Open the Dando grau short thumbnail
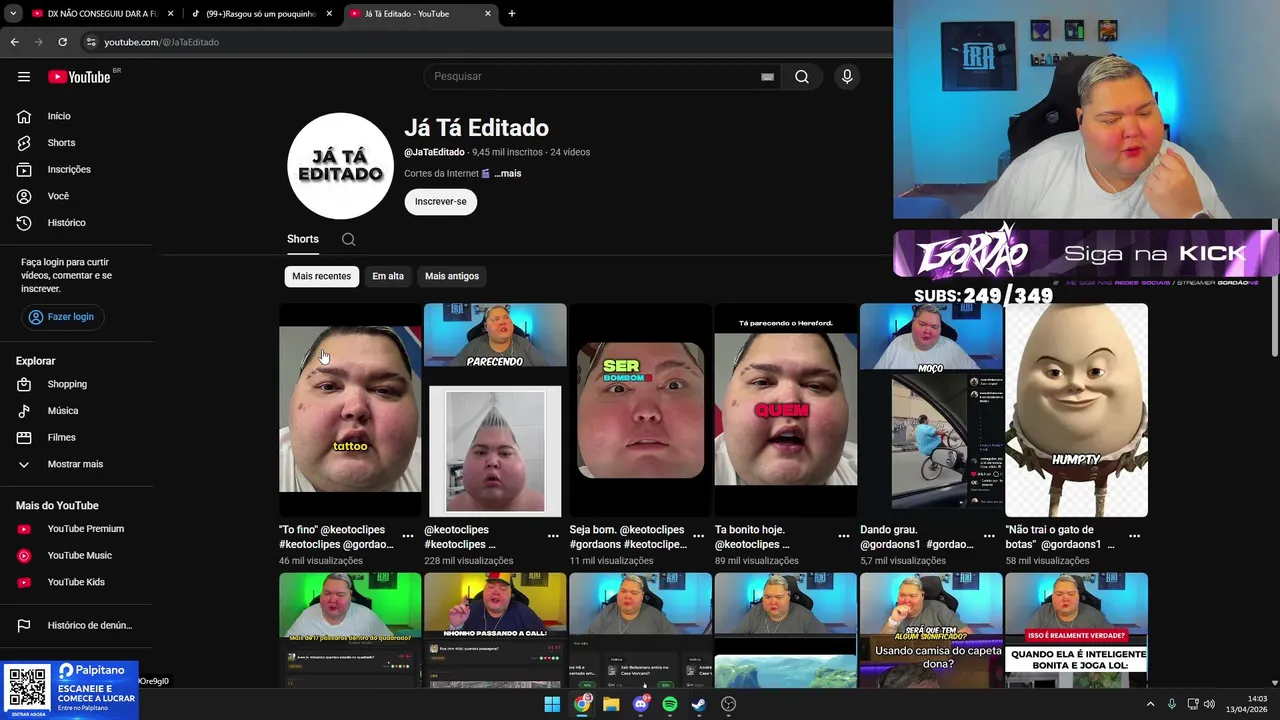The image size is (1280, 720). tap(931, 410)
